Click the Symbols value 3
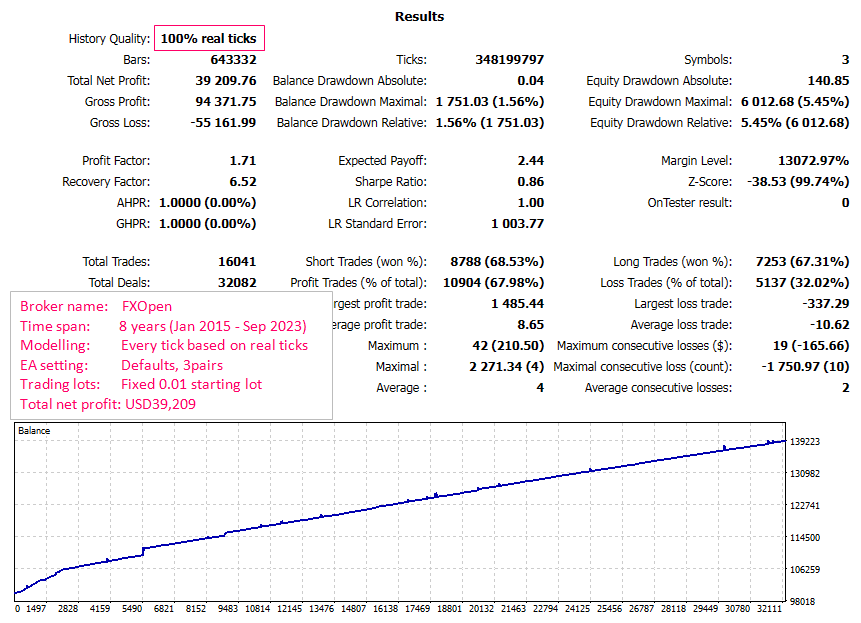The height and width of the screenshot is (623, 861). click(x=846, y=60)
